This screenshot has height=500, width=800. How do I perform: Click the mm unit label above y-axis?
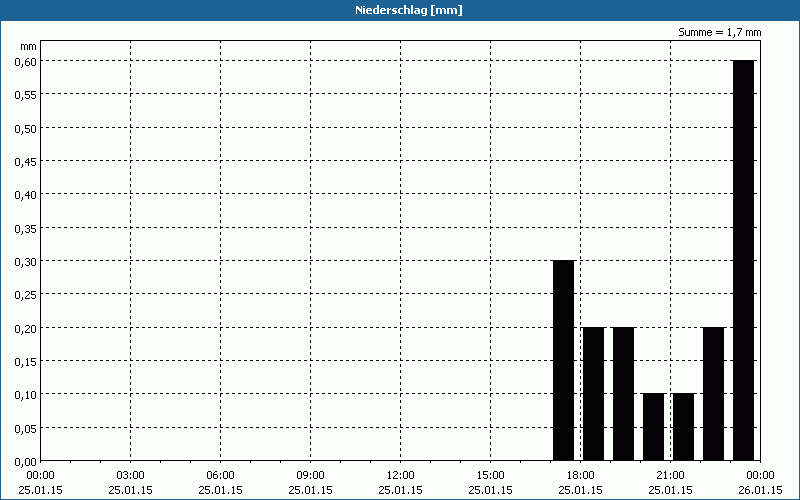tap(29, 46)
